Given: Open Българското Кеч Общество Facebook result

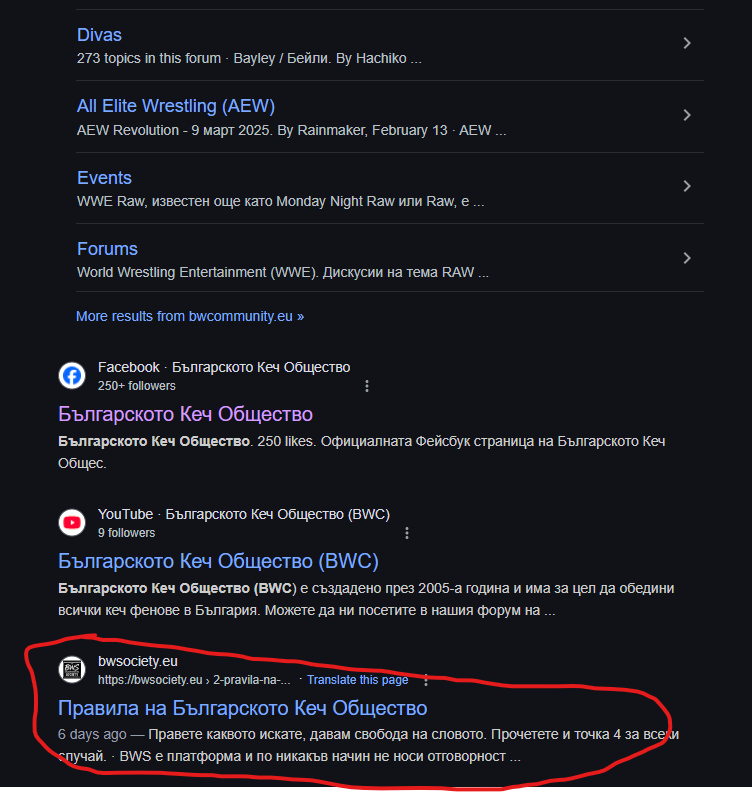Looking at the screenshot, I should pos(185,414).
